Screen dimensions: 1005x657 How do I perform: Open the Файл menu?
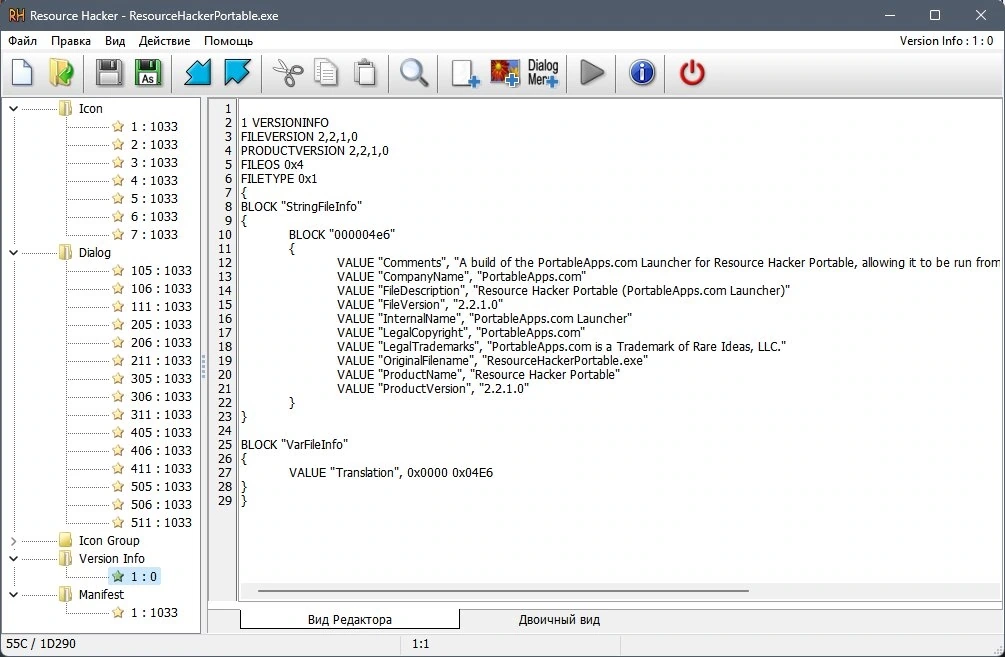click(x=22, y=41)
